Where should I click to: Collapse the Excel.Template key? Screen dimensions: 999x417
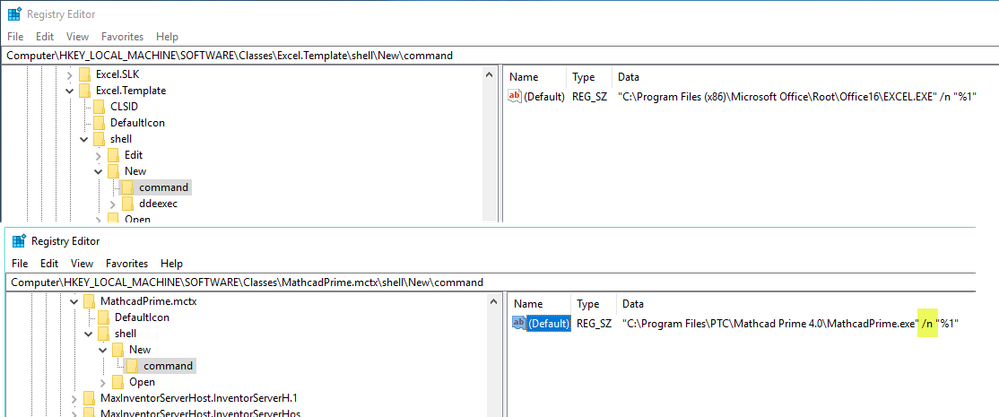tap(69, 90)
